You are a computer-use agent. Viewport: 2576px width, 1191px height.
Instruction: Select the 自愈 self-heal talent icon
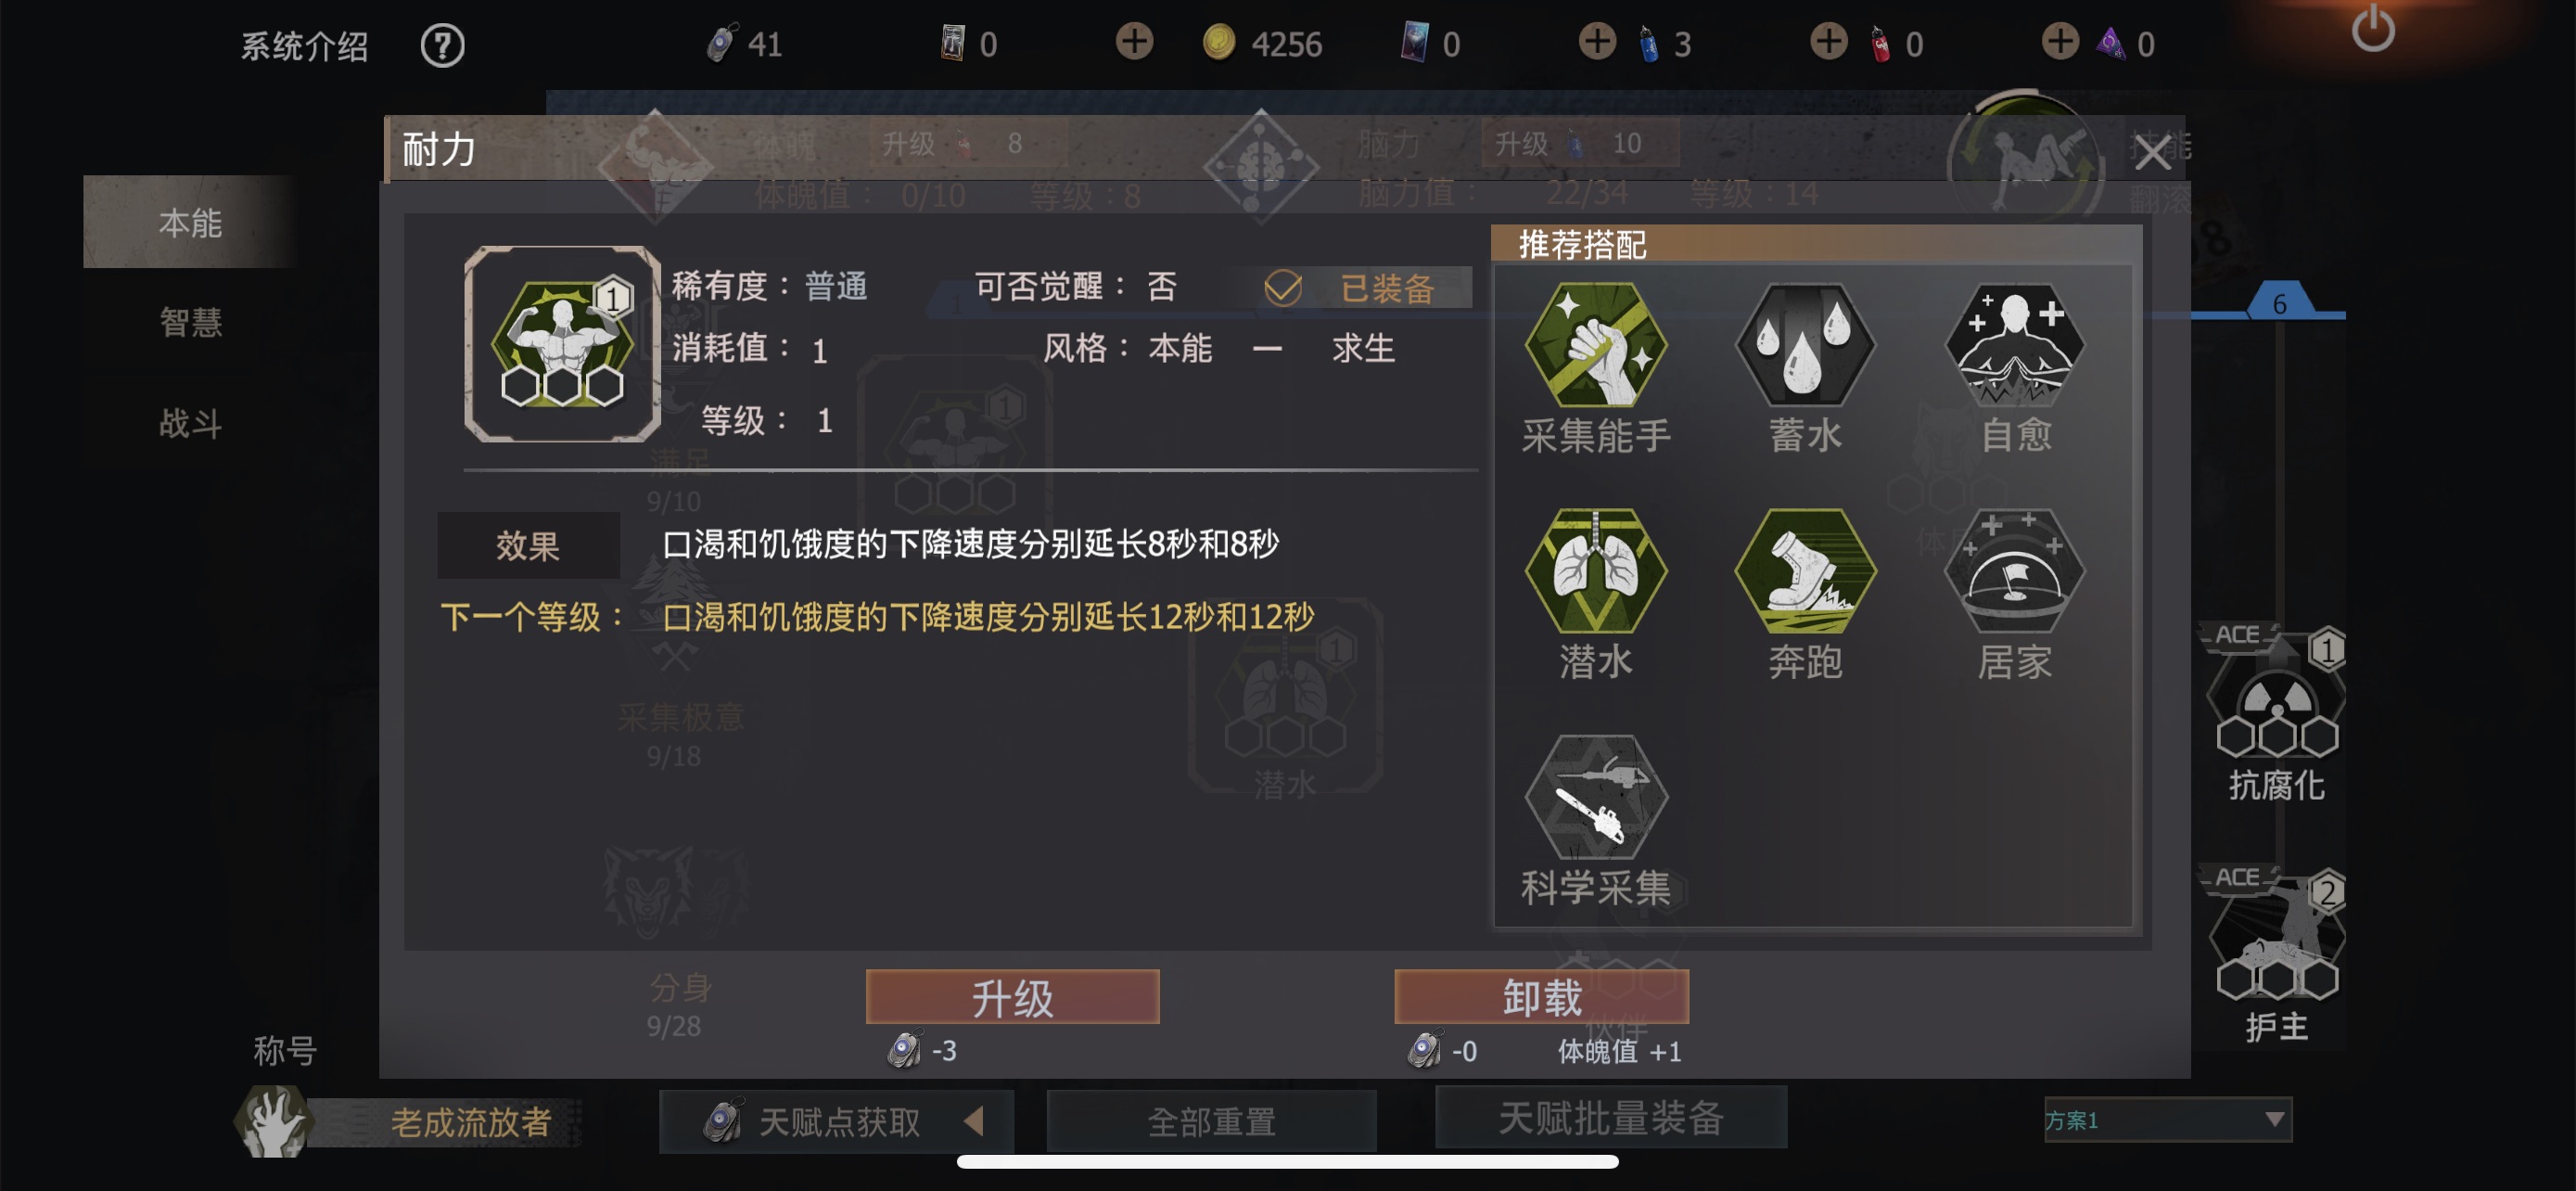2014,344
